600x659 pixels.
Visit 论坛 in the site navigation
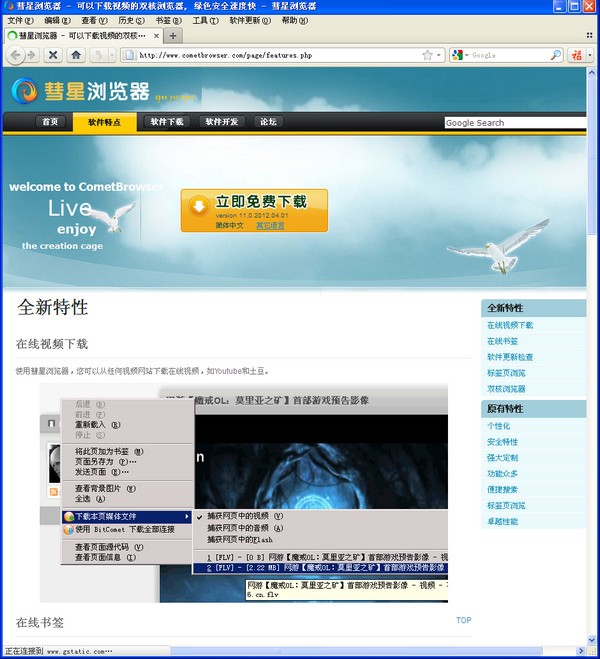click(268, 121)
